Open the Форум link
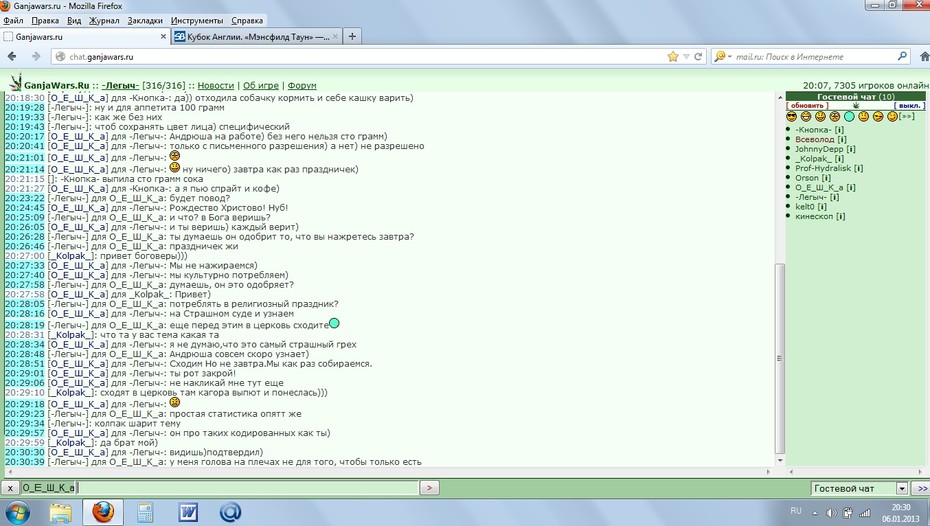The image size is (930, 526). (302, 85)
